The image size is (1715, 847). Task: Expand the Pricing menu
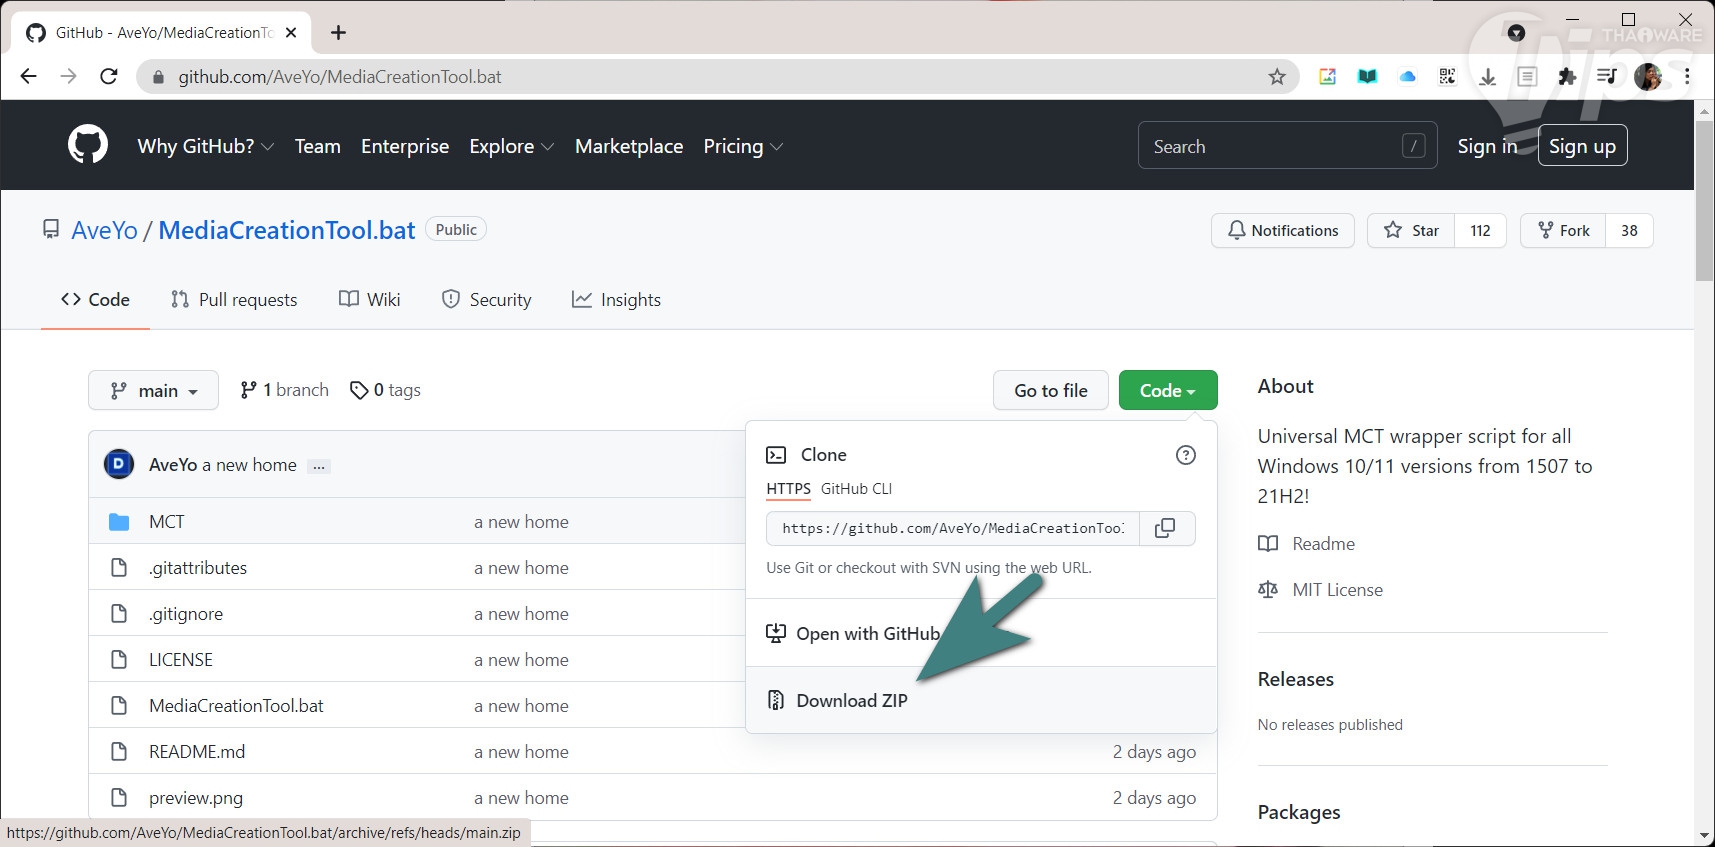743,146
